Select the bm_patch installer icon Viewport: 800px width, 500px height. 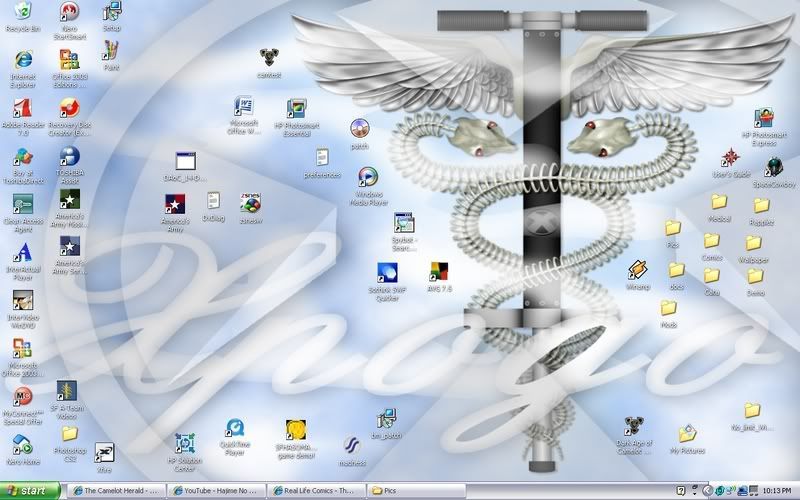(387, 419)
